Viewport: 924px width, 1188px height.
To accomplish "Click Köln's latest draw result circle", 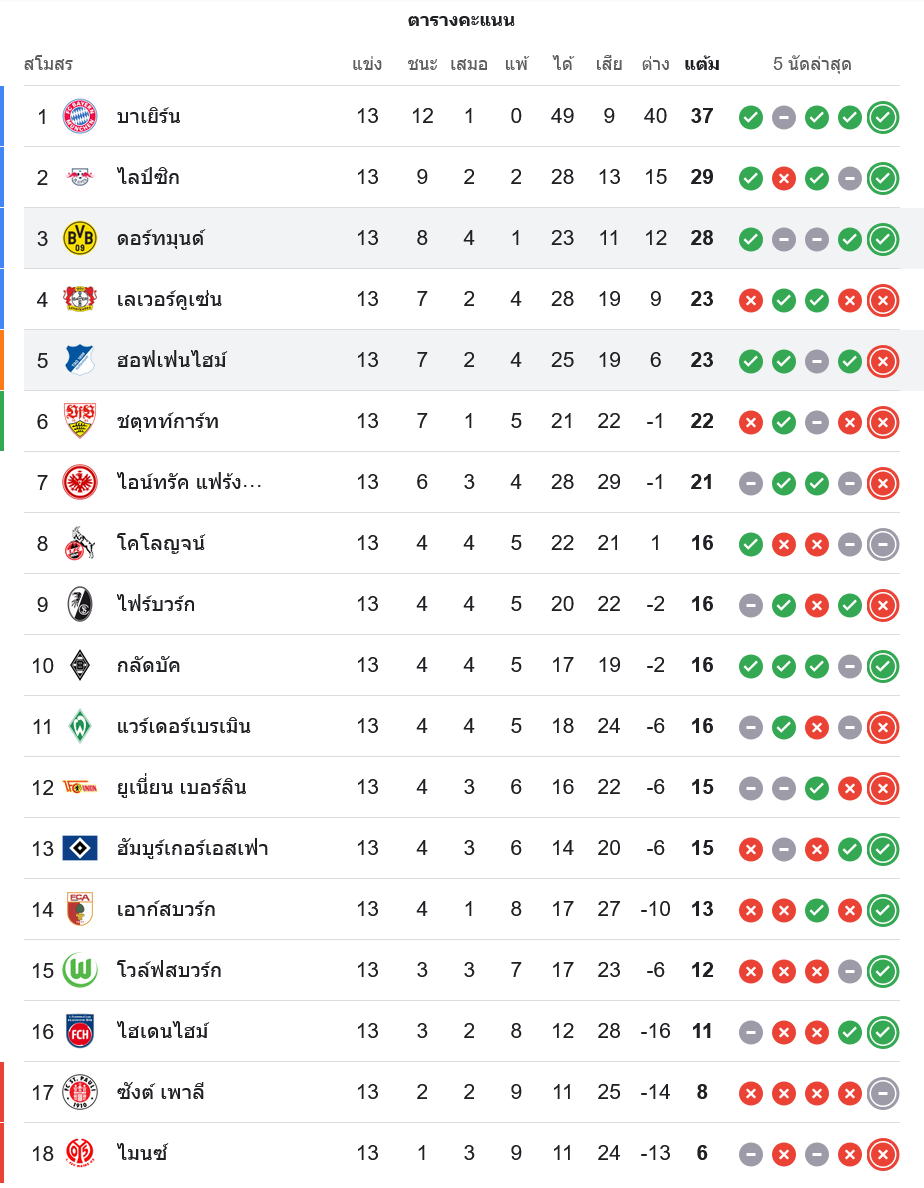I will pos(882,544).
